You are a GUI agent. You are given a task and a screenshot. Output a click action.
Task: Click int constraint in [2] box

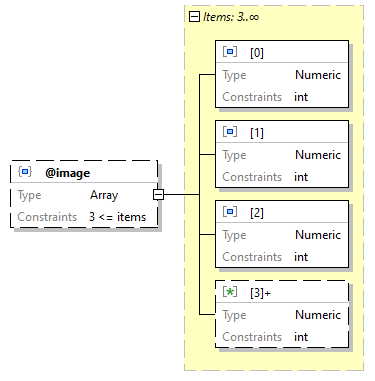301,257
